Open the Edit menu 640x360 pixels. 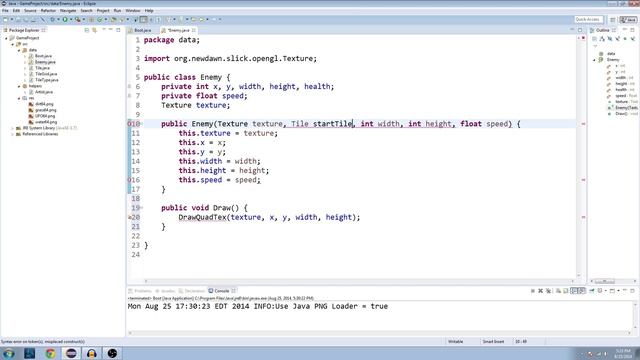16,11
